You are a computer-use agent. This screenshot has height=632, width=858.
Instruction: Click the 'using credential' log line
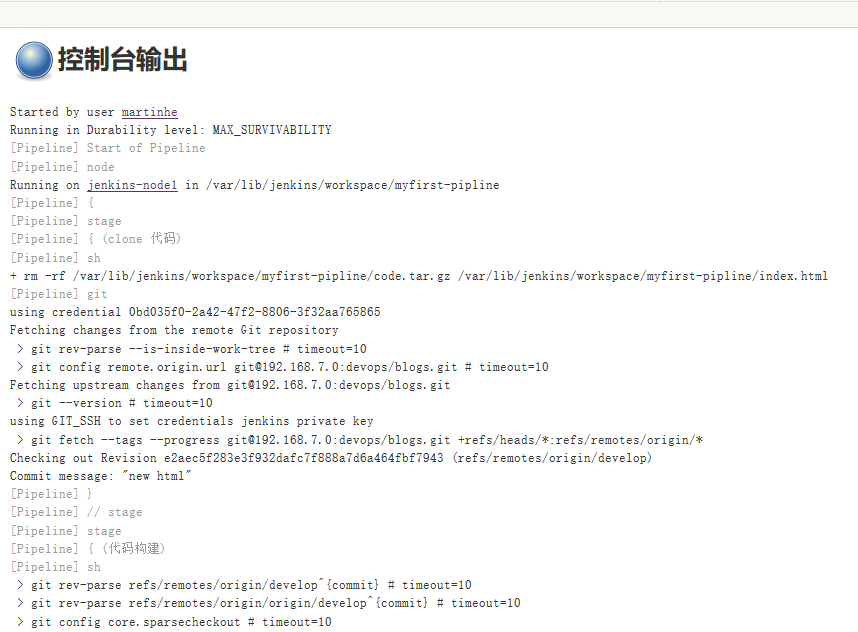coord(194,312)
